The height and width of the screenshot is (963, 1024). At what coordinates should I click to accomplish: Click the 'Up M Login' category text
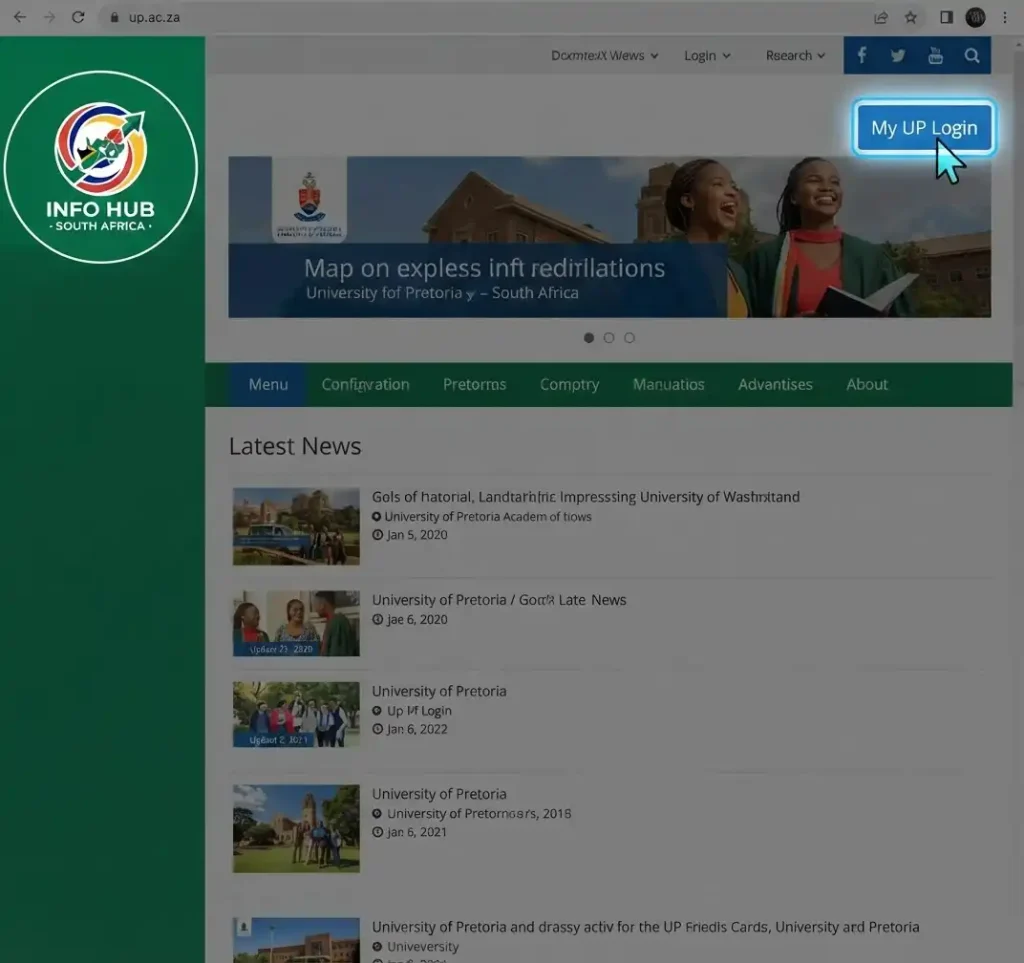coord(419,711)
